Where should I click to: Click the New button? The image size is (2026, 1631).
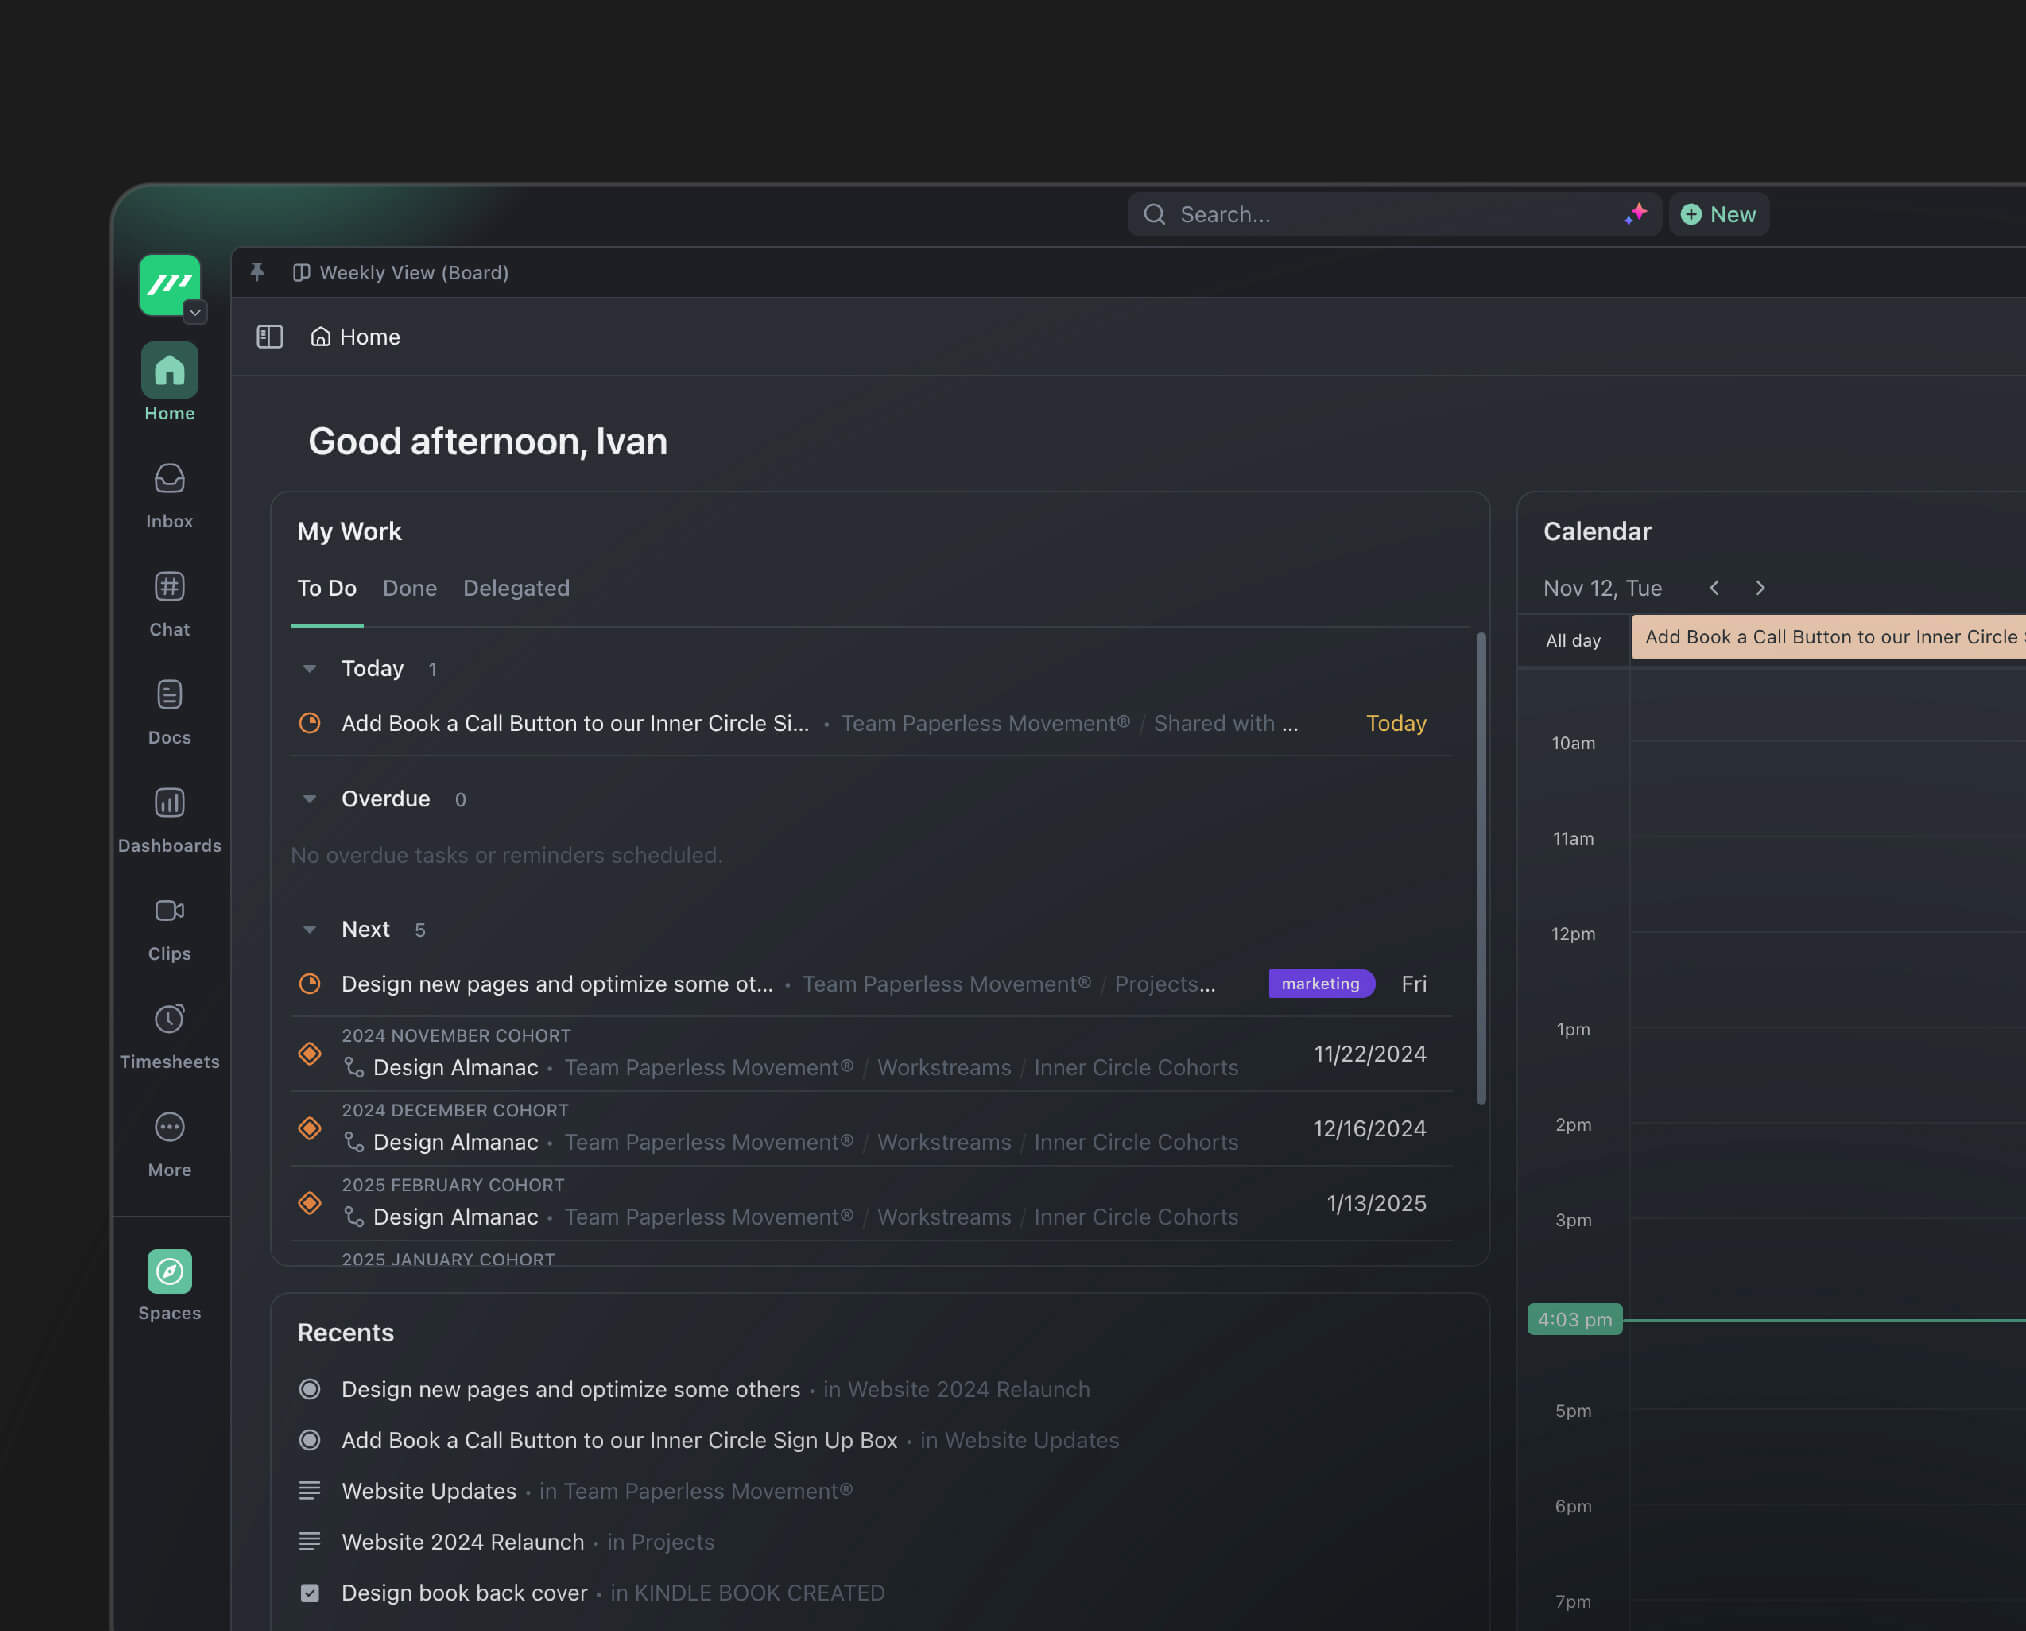[1718, 214]
